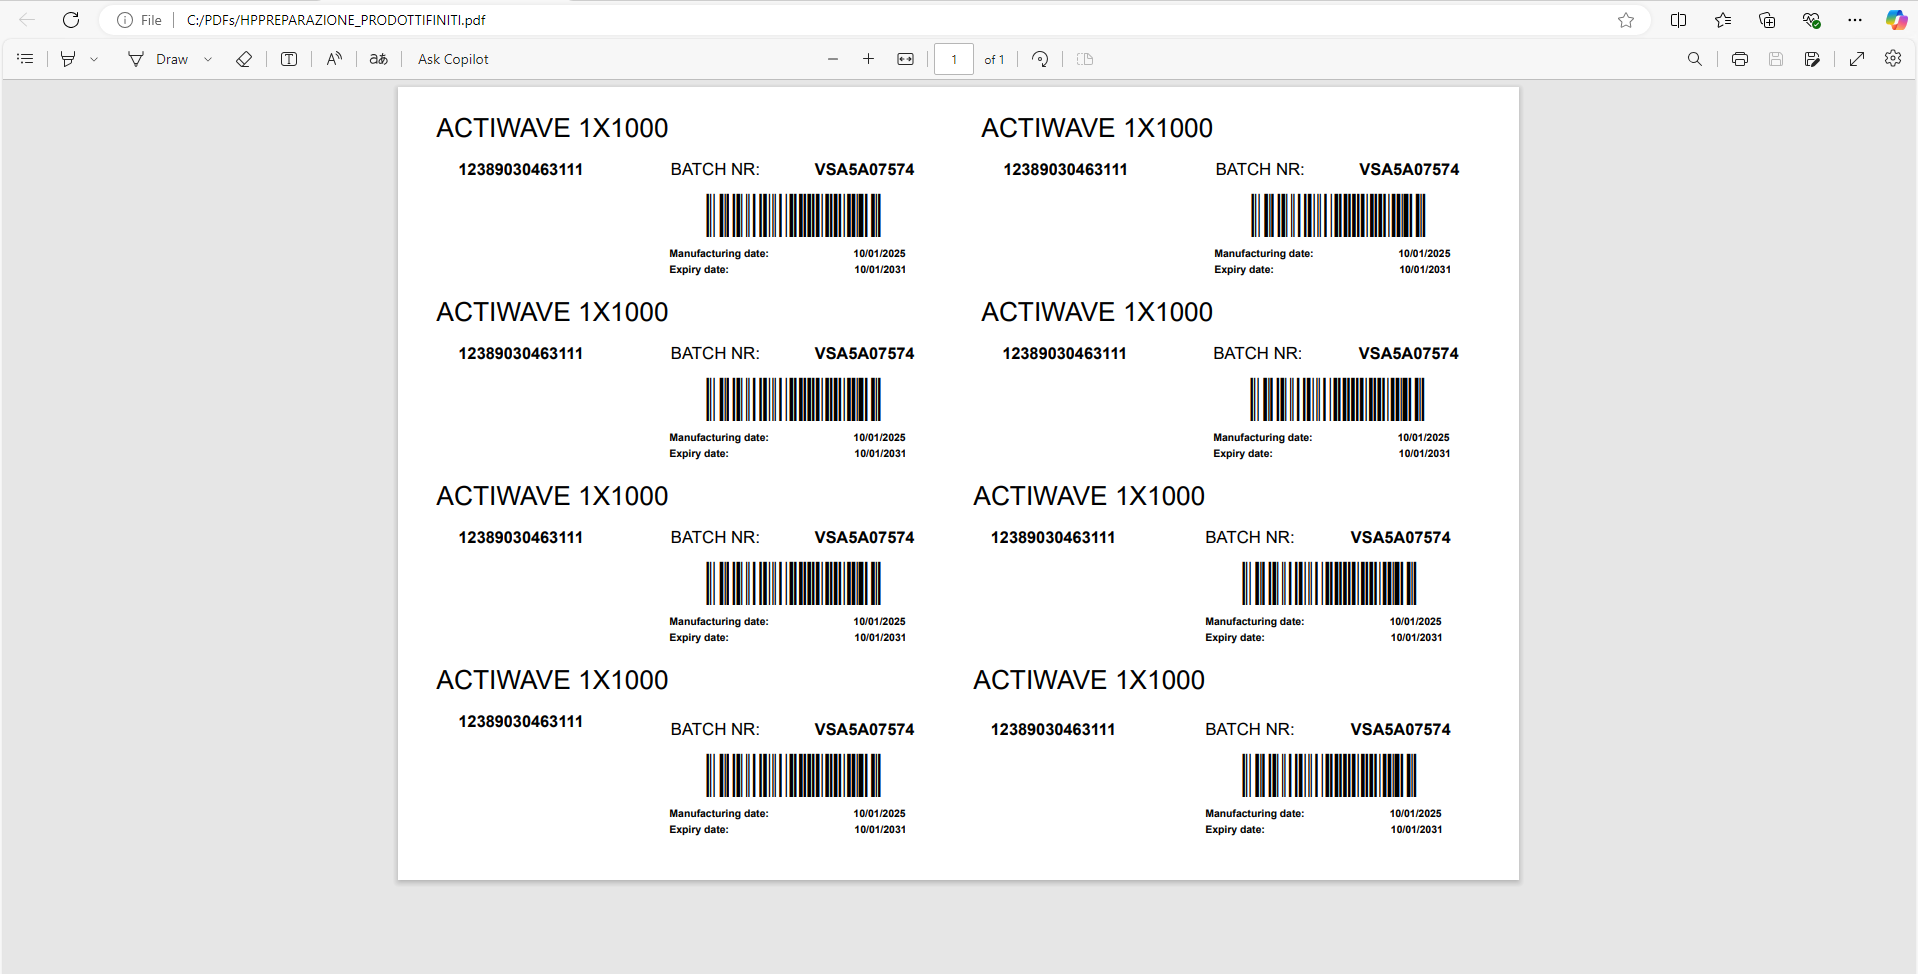Viewport: 1918px width, 974px height.
Task: Click Ask Copilot
Action: 453,59
